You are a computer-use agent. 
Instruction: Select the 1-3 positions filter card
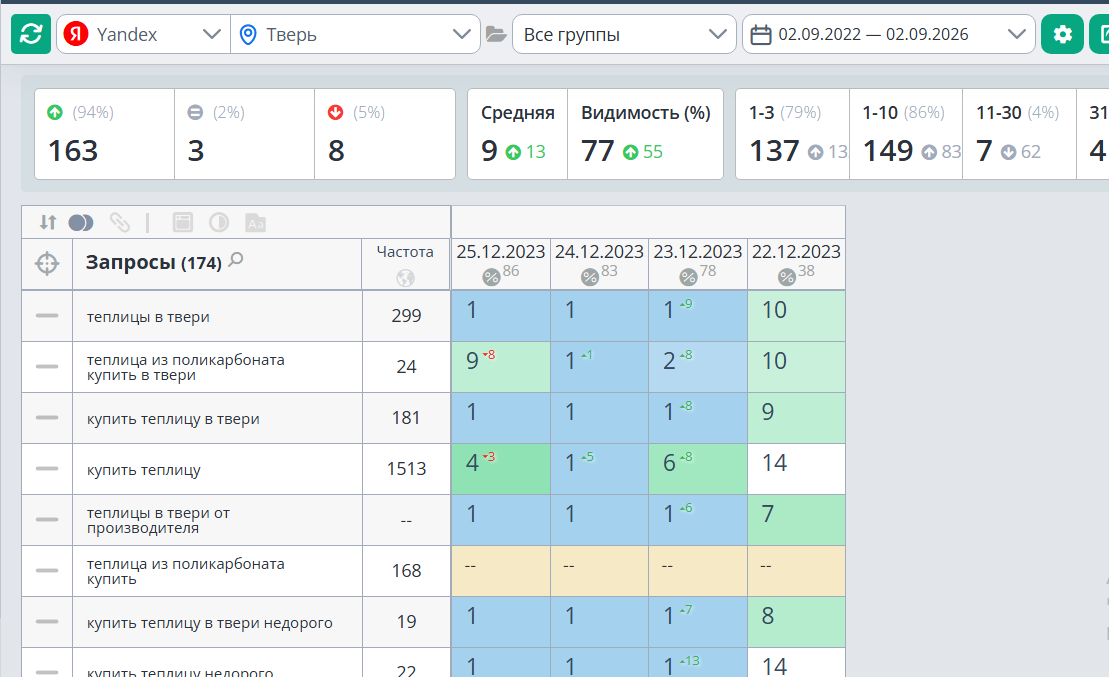coord(792,134)
